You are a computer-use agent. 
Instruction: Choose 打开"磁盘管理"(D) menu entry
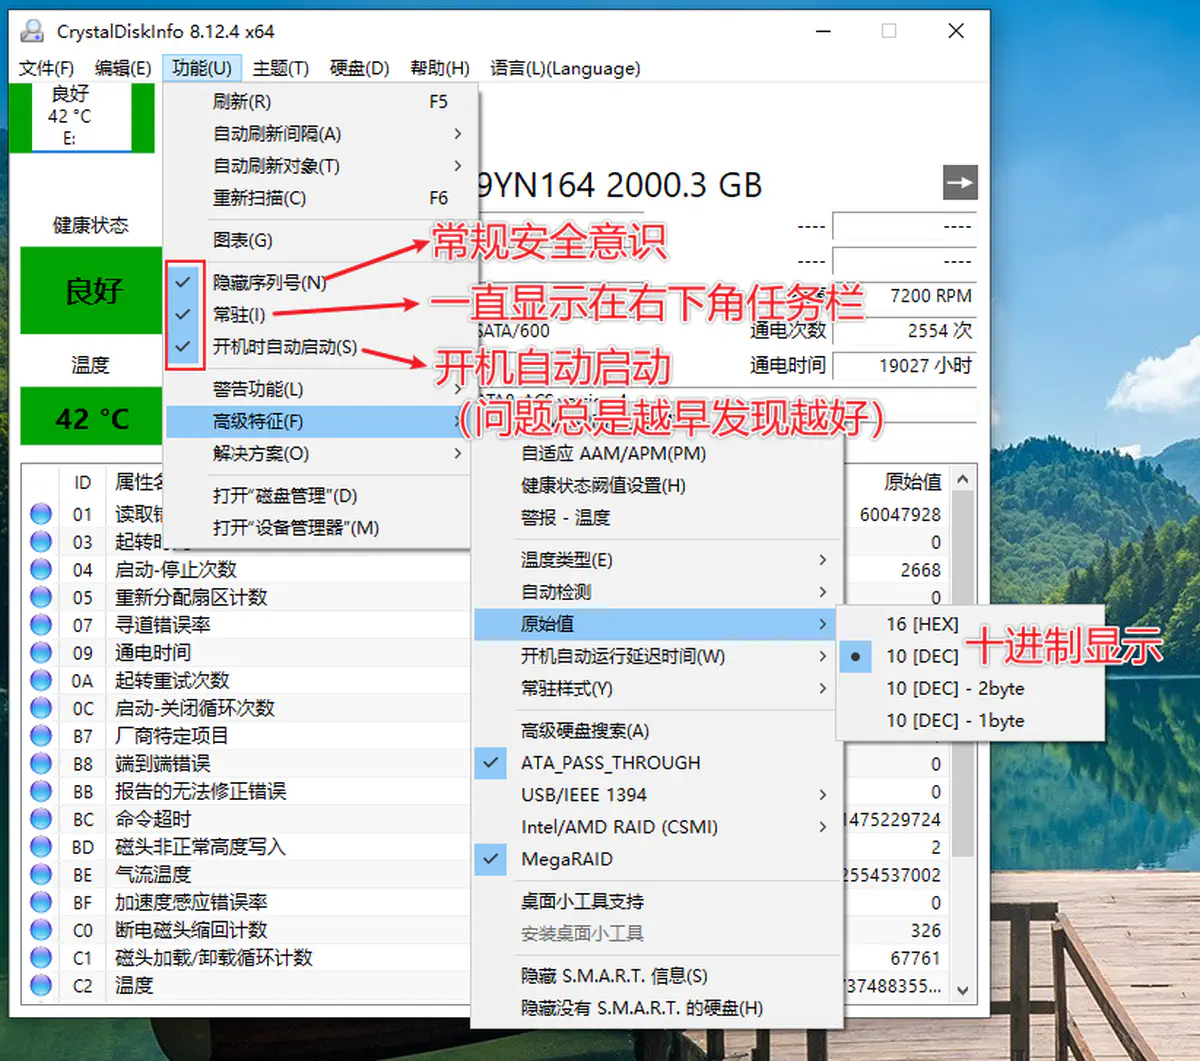[316, 496]
